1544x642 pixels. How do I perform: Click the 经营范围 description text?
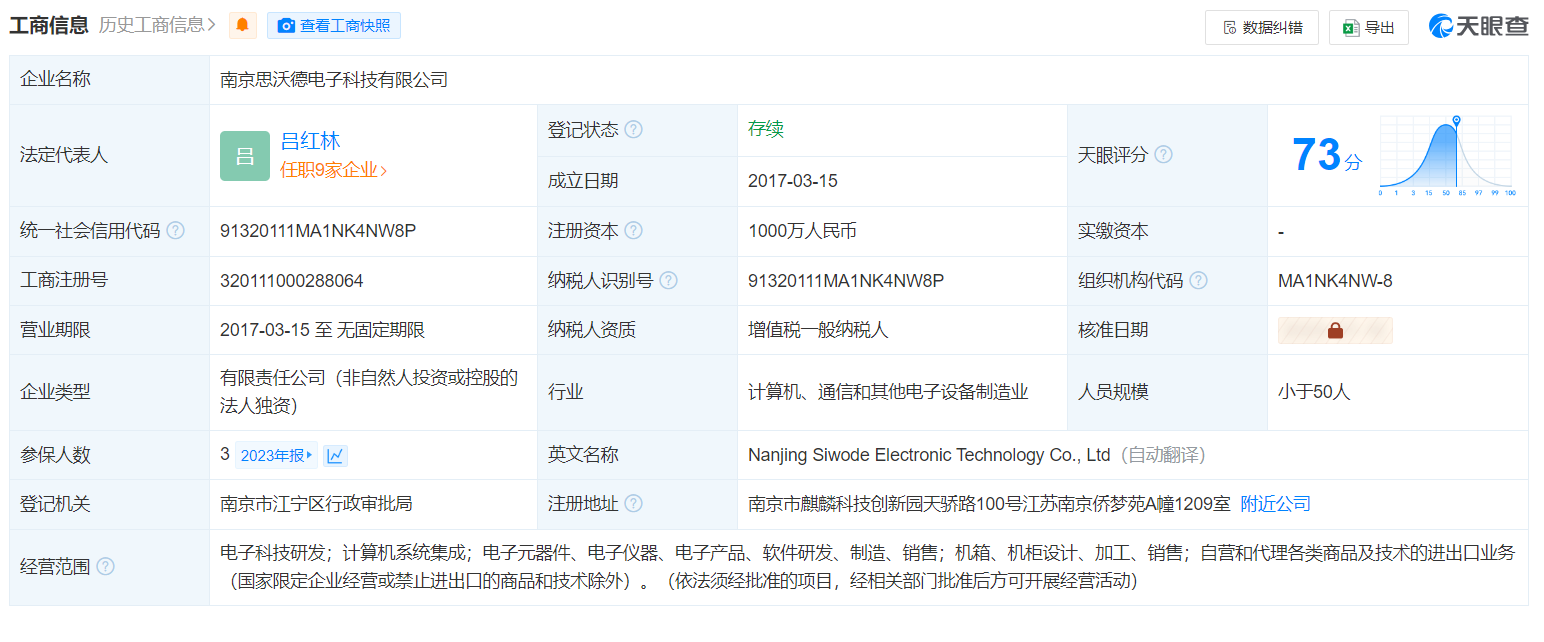868,567
